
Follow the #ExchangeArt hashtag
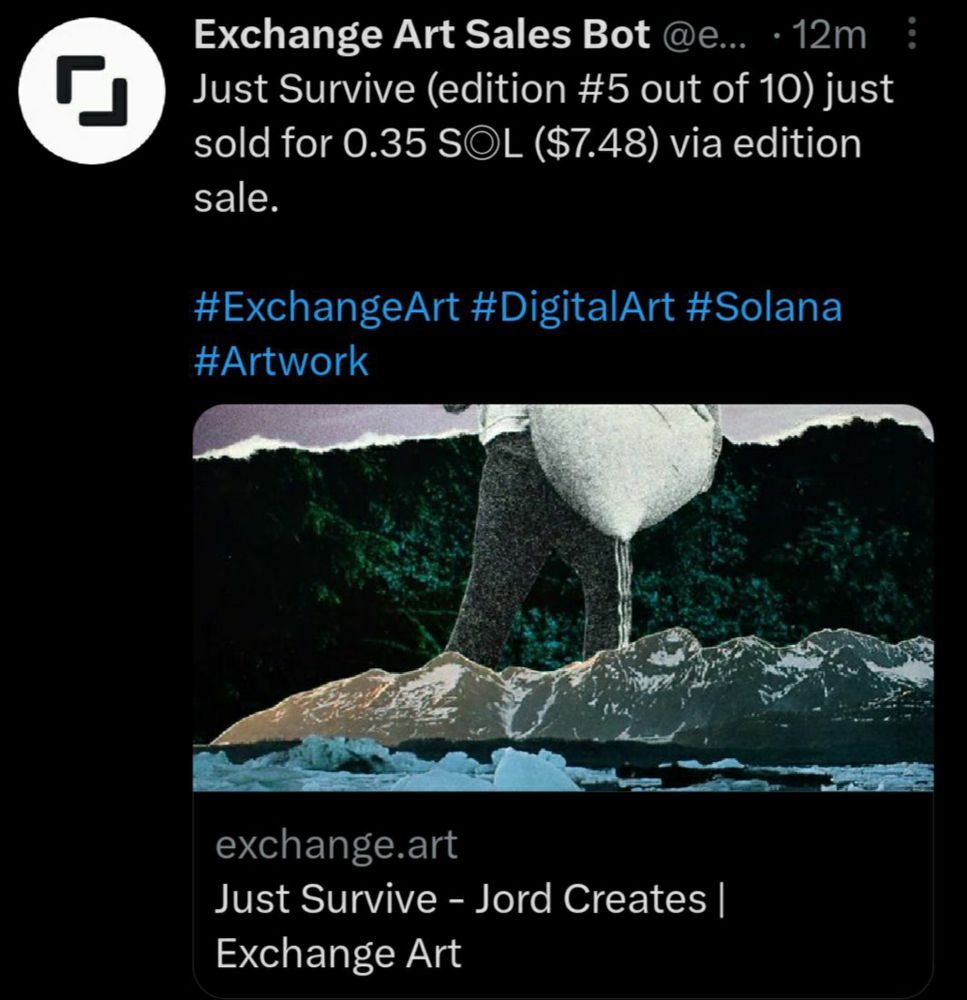pyautogui.click(x=326, y=307)
